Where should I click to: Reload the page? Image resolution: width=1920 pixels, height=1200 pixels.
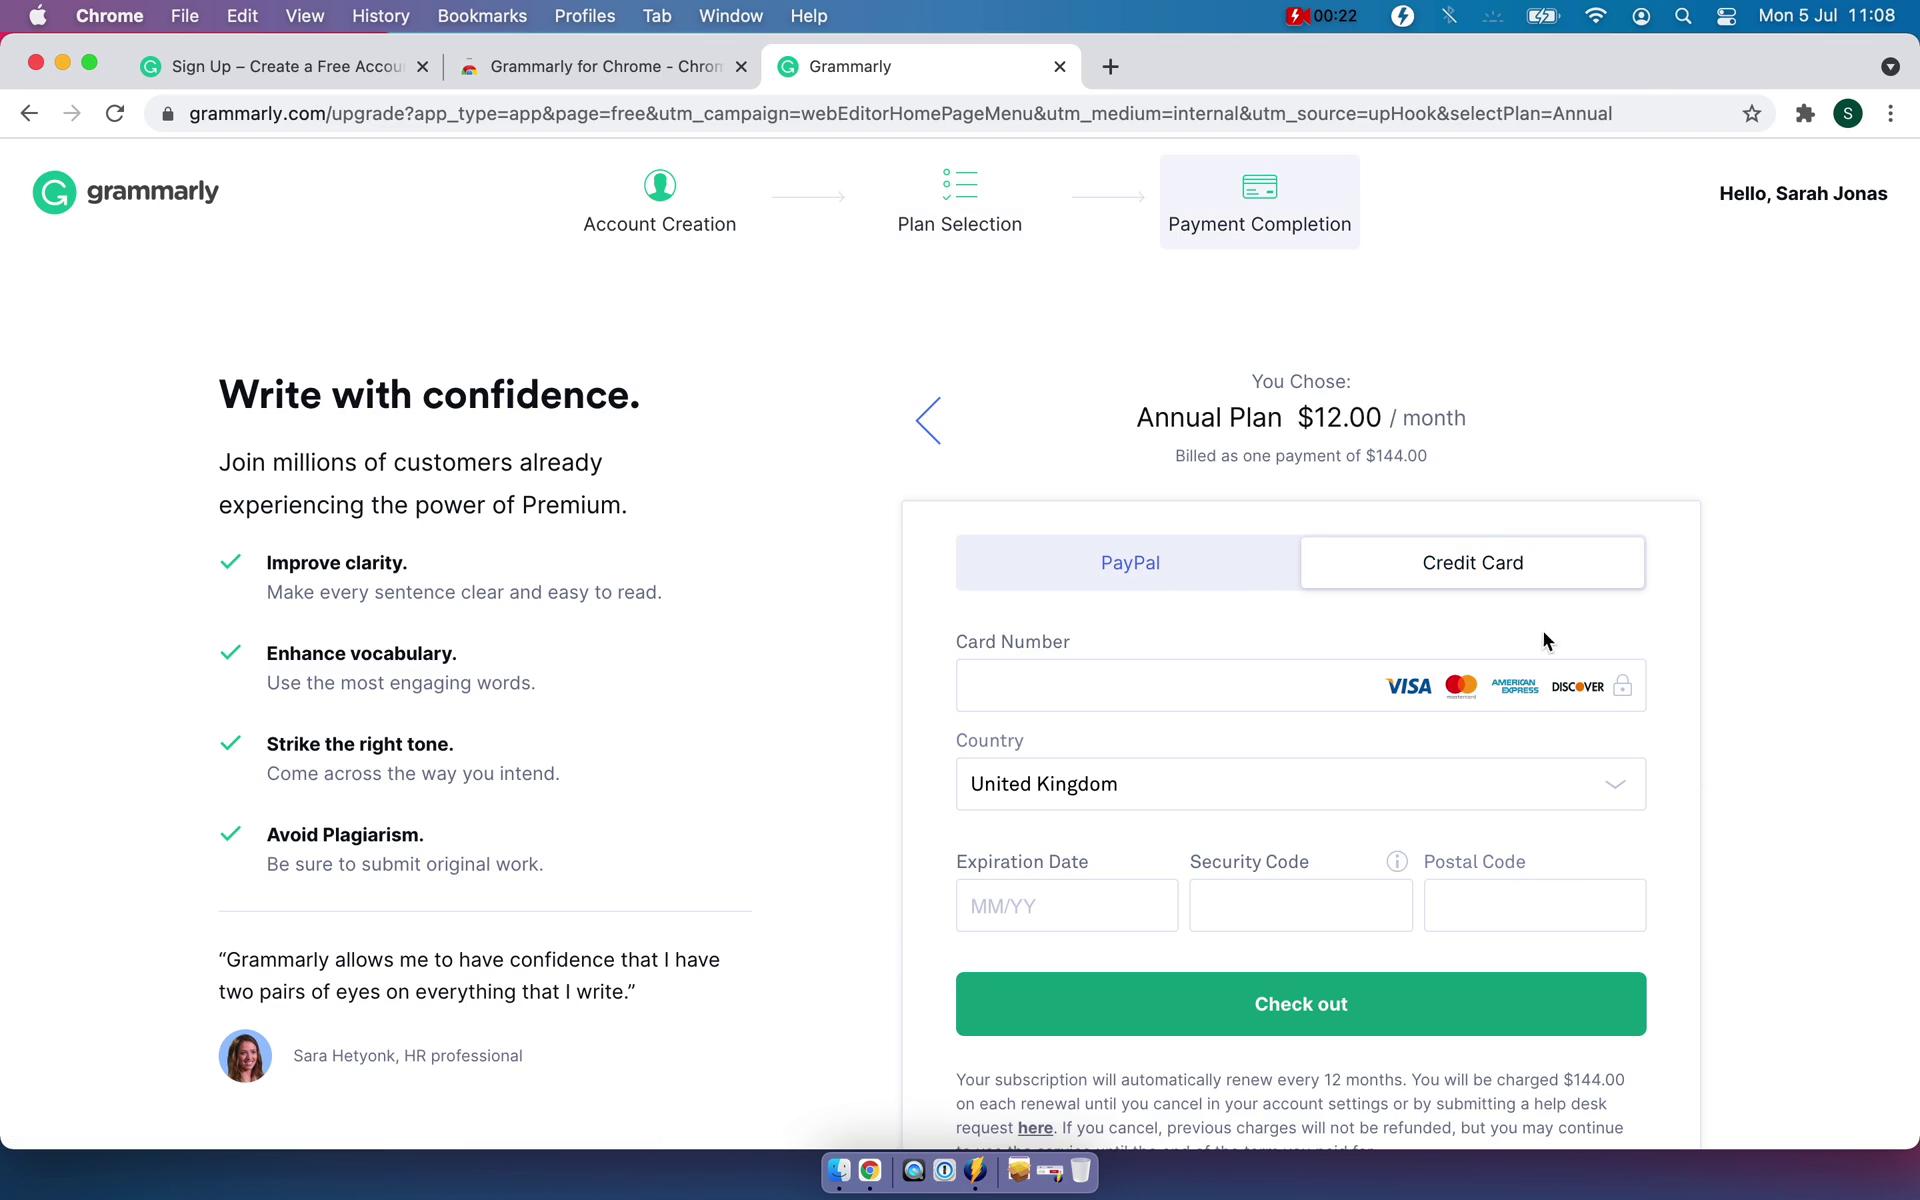point(115,114)
